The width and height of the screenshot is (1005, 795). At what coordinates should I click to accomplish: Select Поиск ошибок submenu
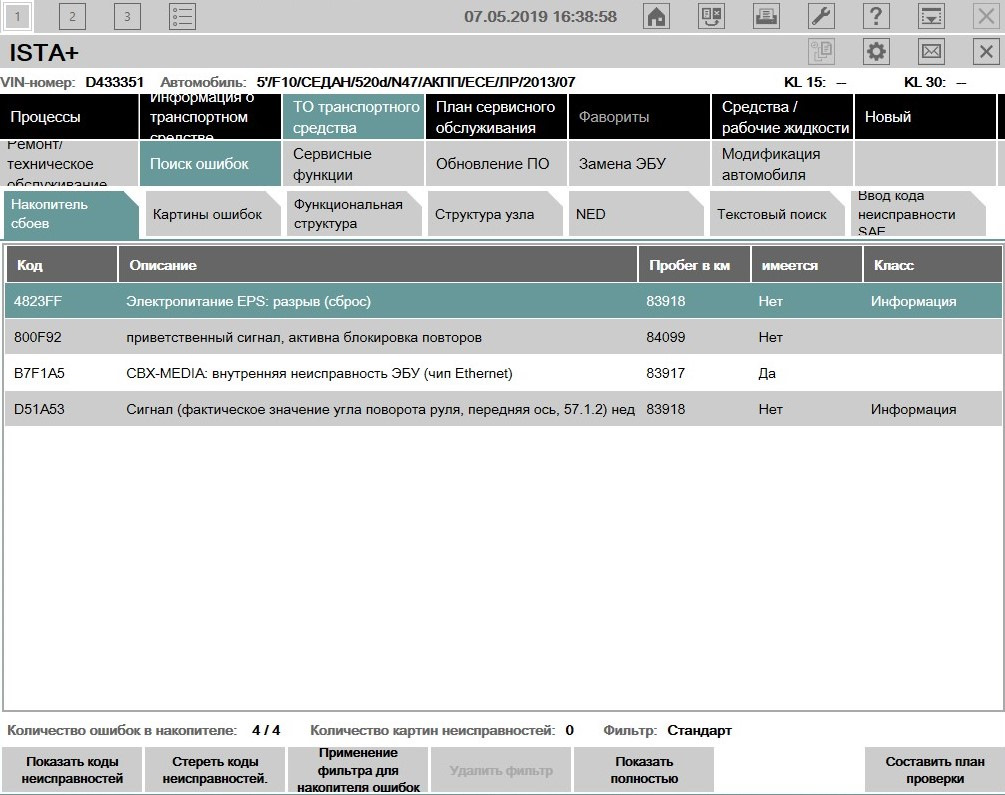[210, 163]
